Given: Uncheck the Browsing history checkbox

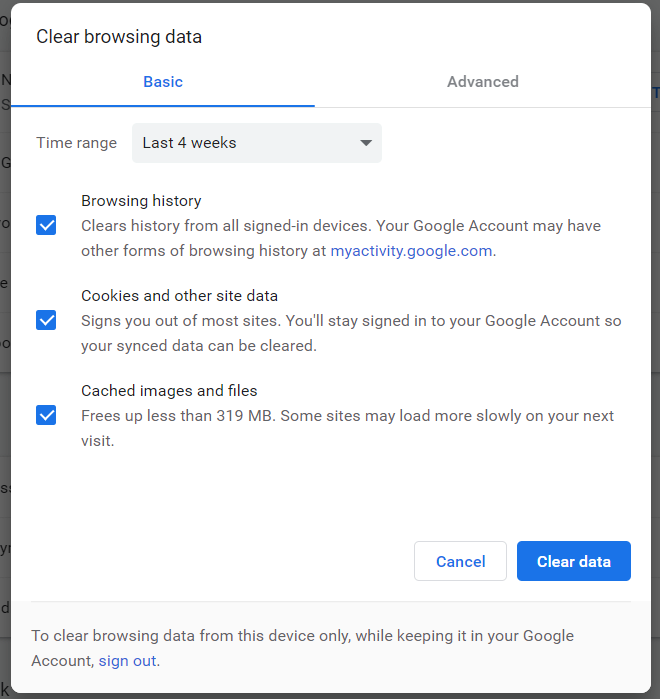Looking at the screenshot, I should click(46, 225).
